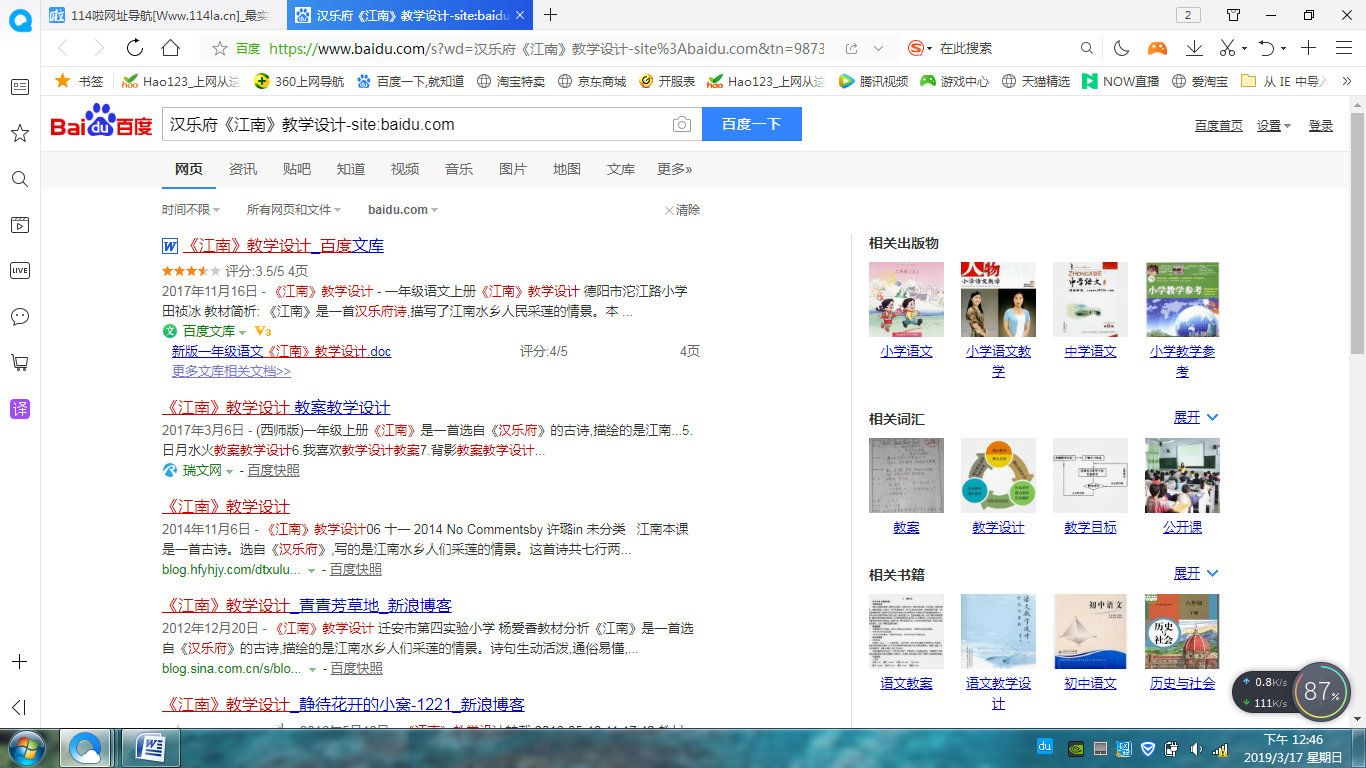
Task: Click the camera image search icon
Action: tap(681, 125)
